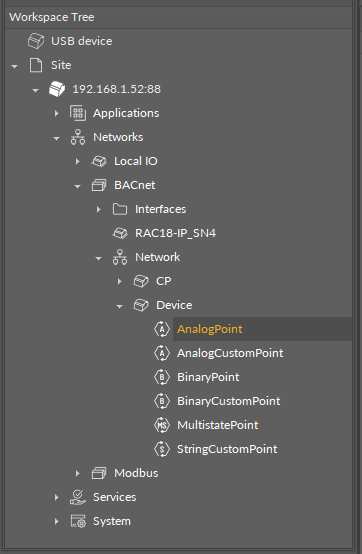Expand the Interfaces folder
The image size is (362, 554).
(x=99, y=210)
